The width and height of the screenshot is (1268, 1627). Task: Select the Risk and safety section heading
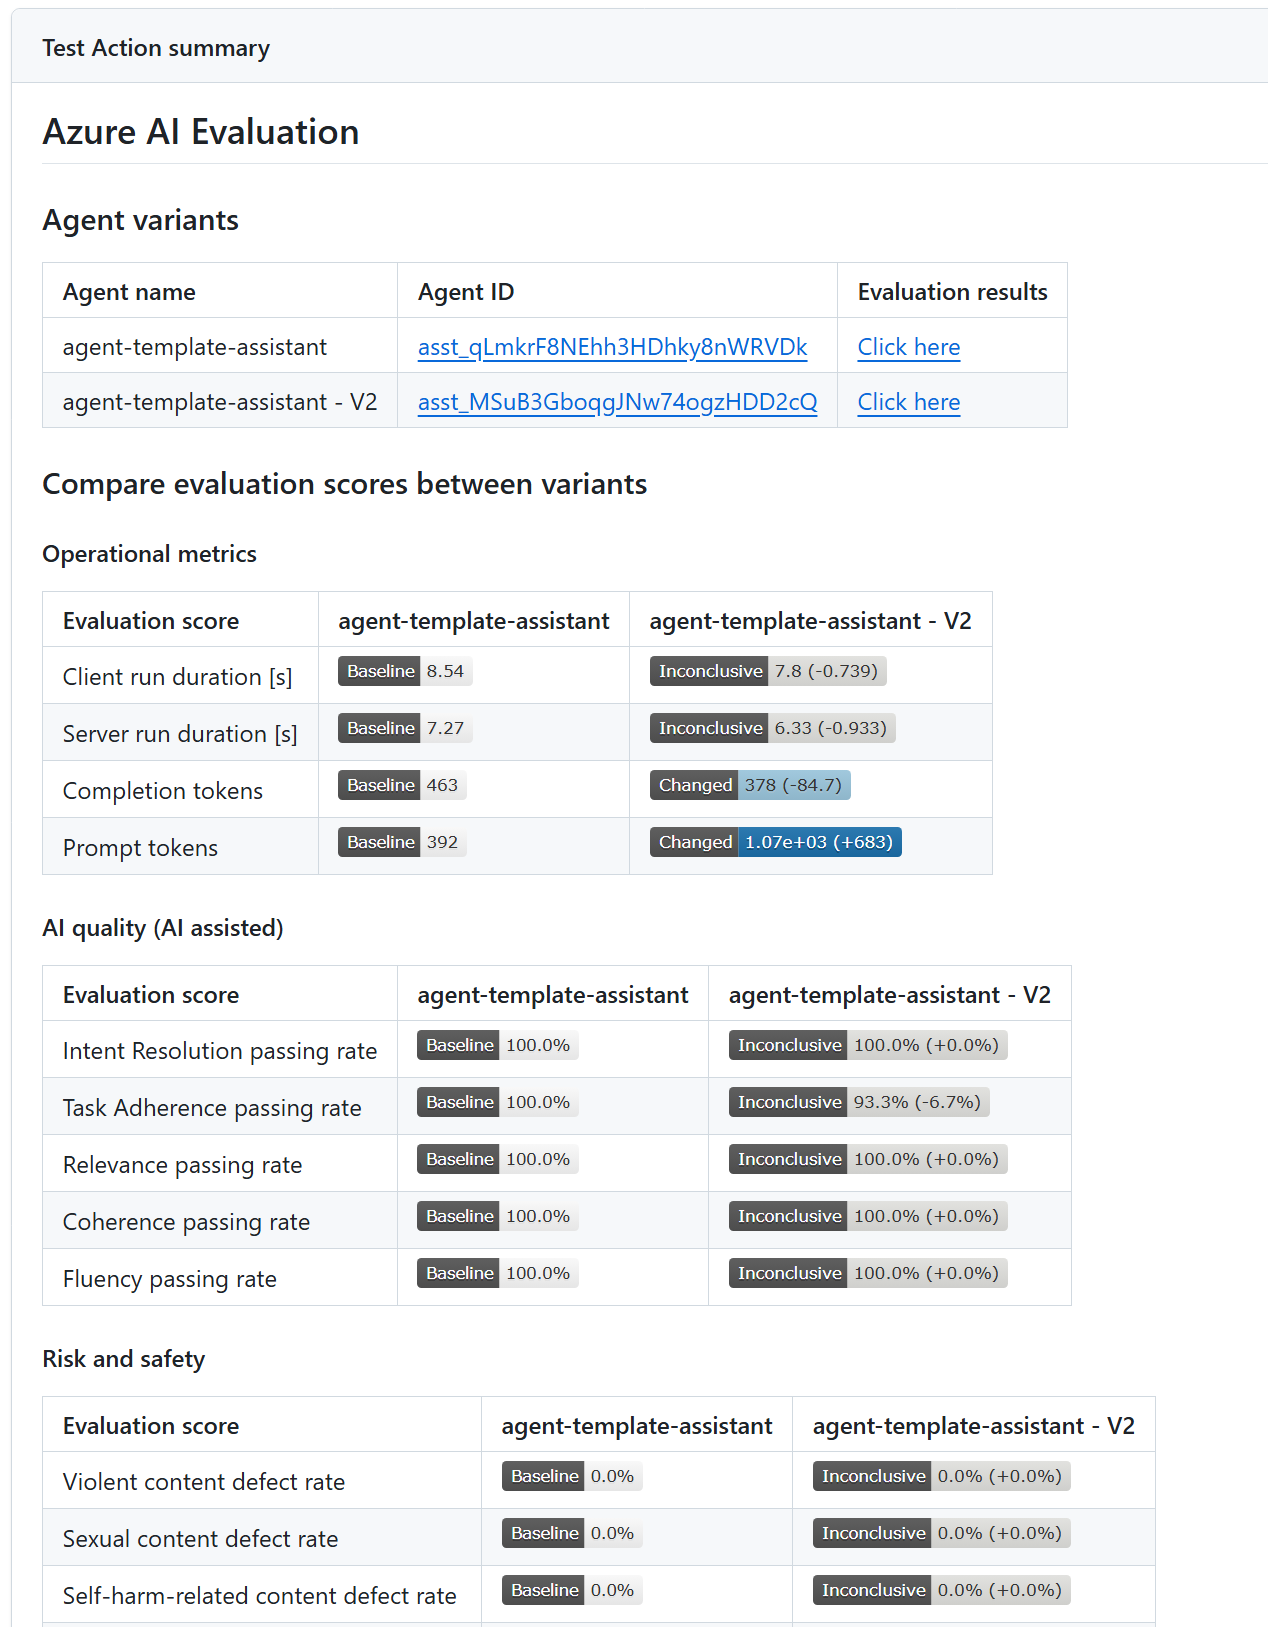[123, 1358]
